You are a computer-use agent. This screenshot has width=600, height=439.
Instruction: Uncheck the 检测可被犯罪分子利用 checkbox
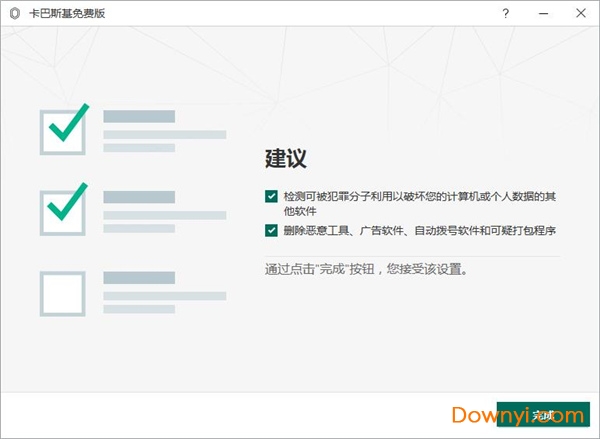(x=271, y=197)
